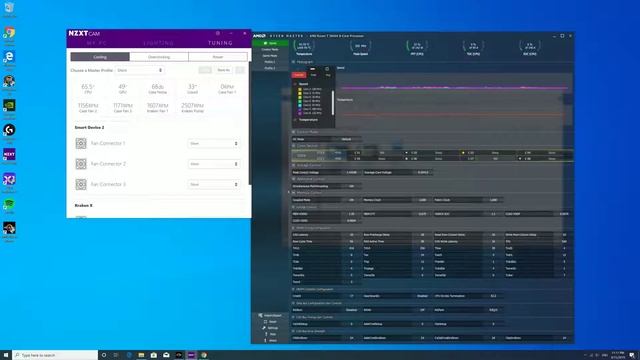This screenshot has width=640, height=360.
Task: Open Recycle Bin desktop icon
Action: point(9,9)
